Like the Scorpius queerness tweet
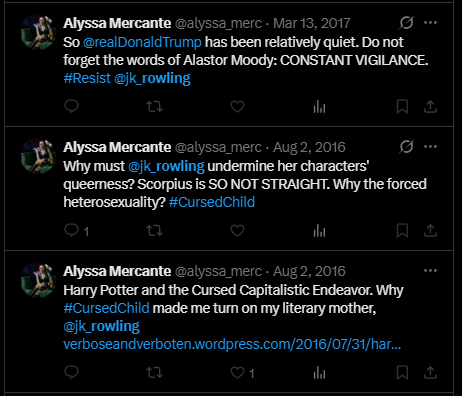 [x=237, y=230]
